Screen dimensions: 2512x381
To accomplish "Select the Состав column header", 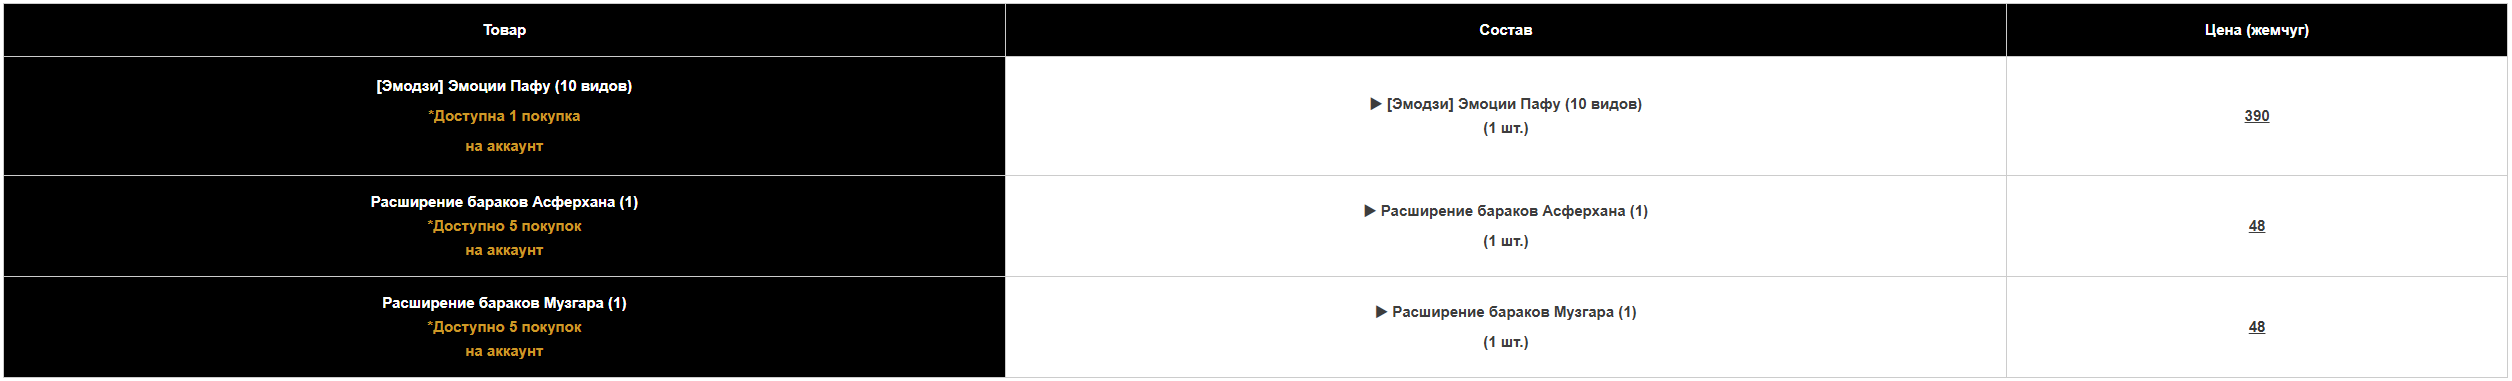I will point(1505,30).
